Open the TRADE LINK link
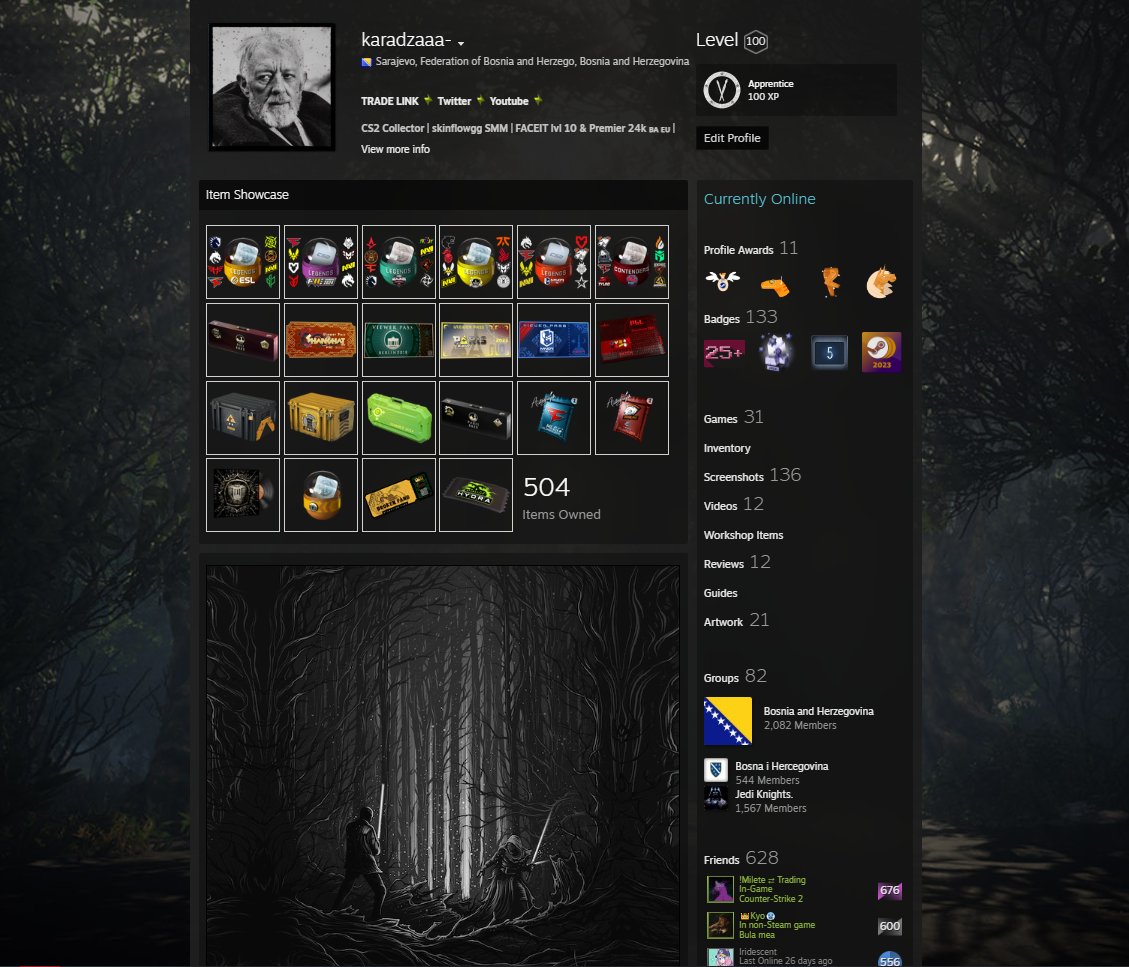 click(390, 101)
